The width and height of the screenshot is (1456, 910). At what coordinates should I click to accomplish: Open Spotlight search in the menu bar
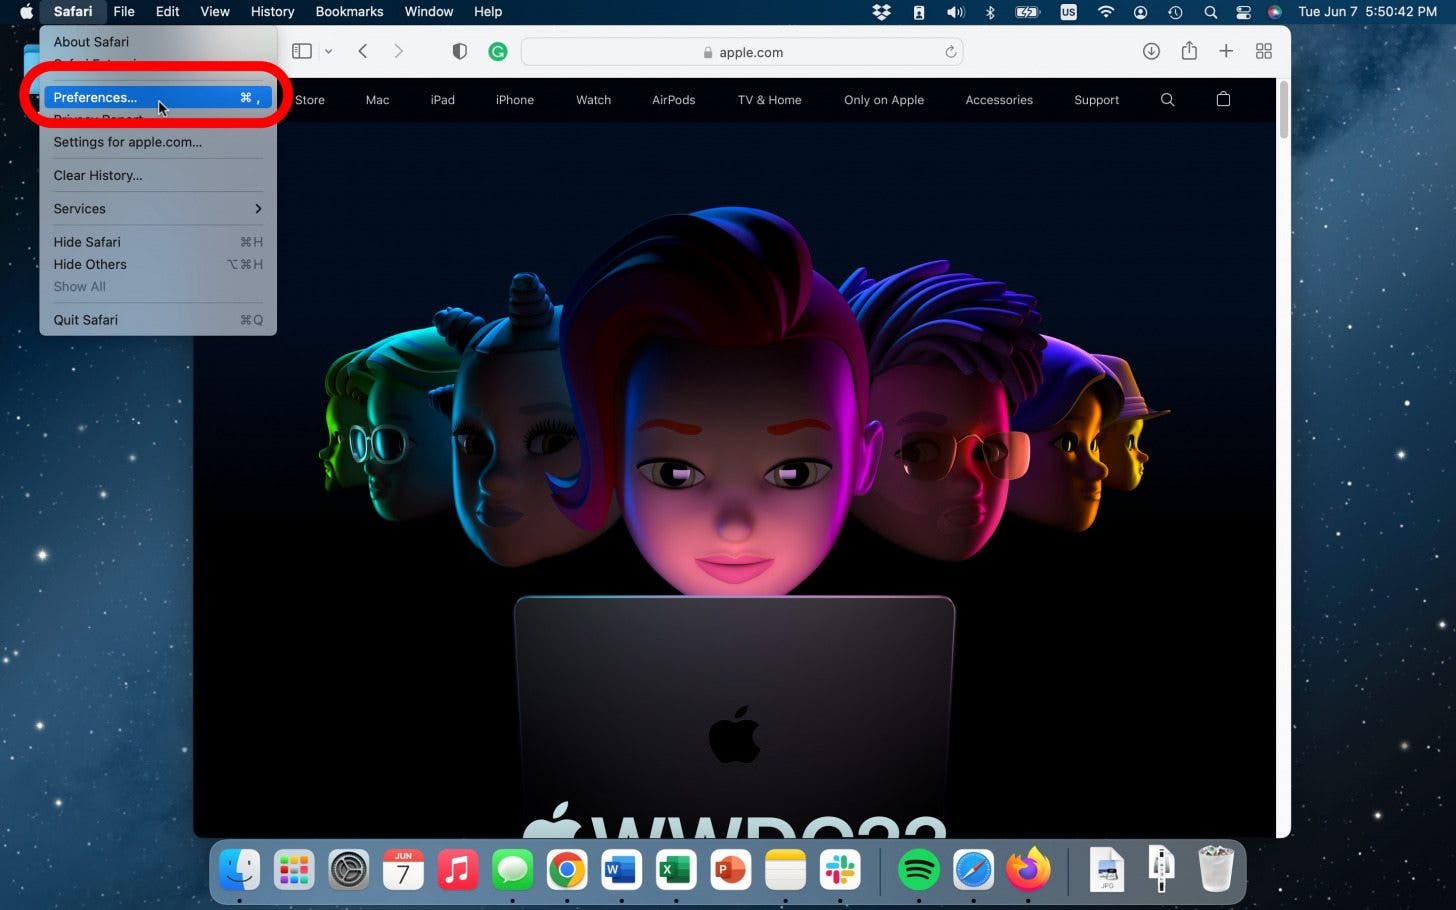[1210, 12]
